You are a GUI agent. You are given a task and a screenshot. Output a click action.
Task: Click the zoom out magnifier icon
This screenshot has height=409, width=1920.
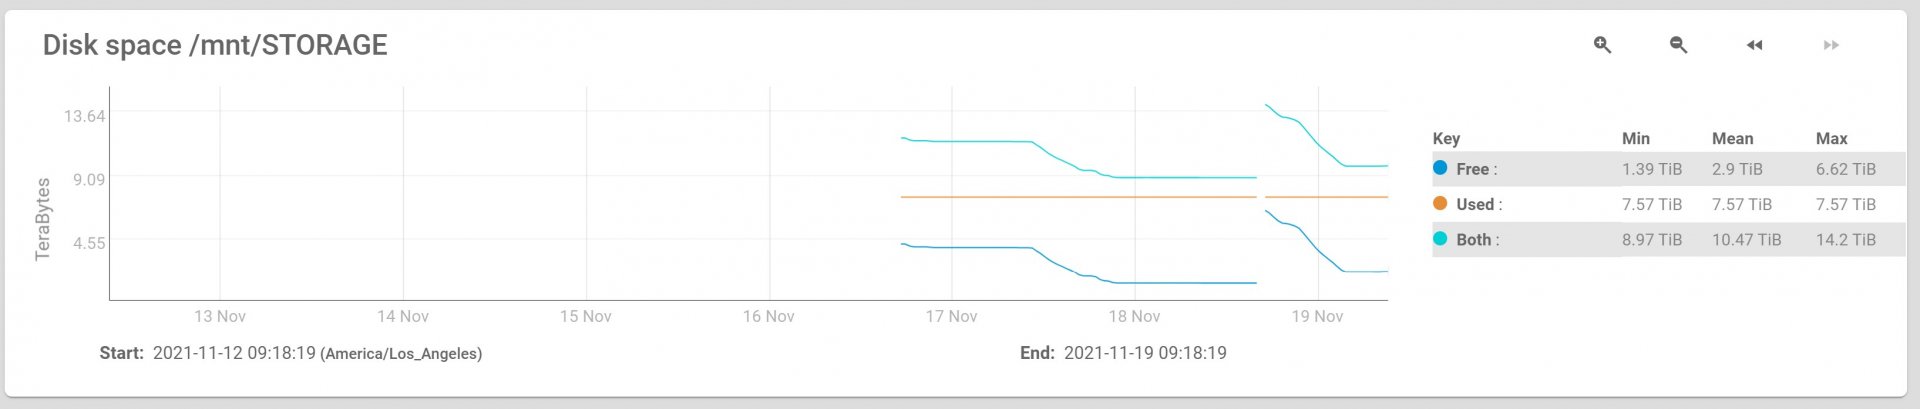[1678, 45]
